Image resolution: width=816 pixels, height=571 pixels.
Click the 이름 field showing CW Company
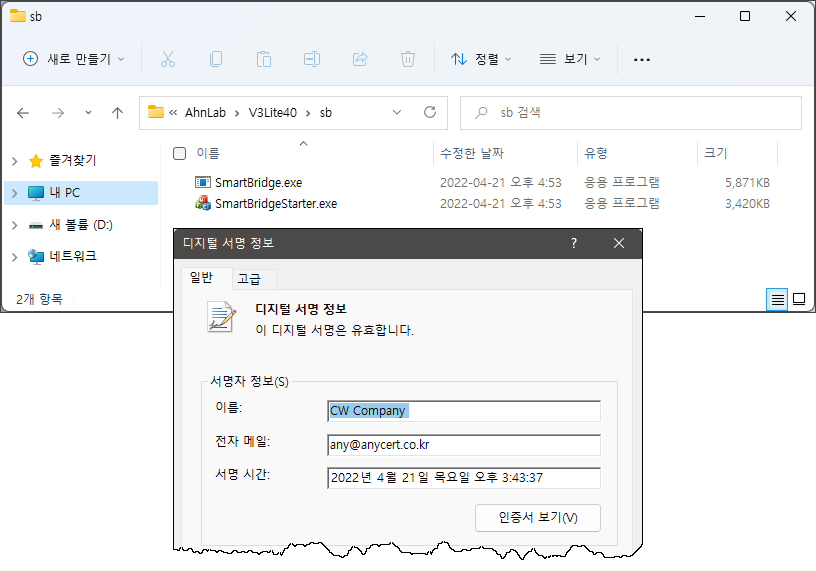464,411
